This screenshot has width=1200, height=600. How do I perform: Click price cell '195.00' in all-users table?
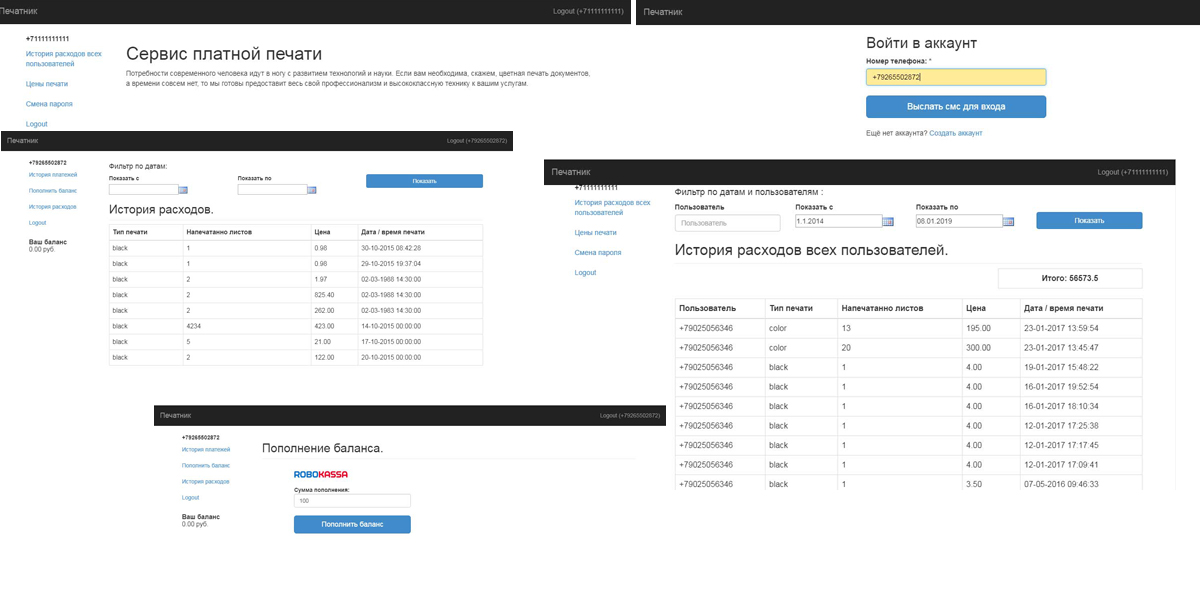click(x=991, y=328)
